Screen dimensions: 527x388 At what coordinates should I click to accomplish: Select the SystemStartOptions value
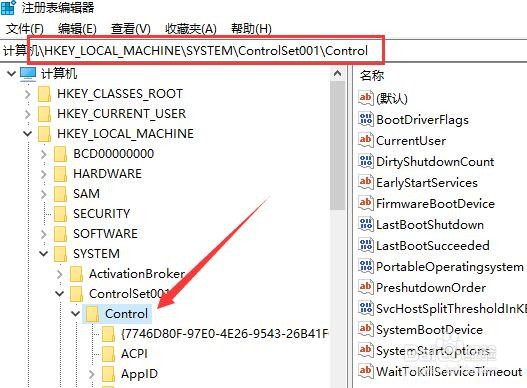pyautogui.click(x=433, y=351)
